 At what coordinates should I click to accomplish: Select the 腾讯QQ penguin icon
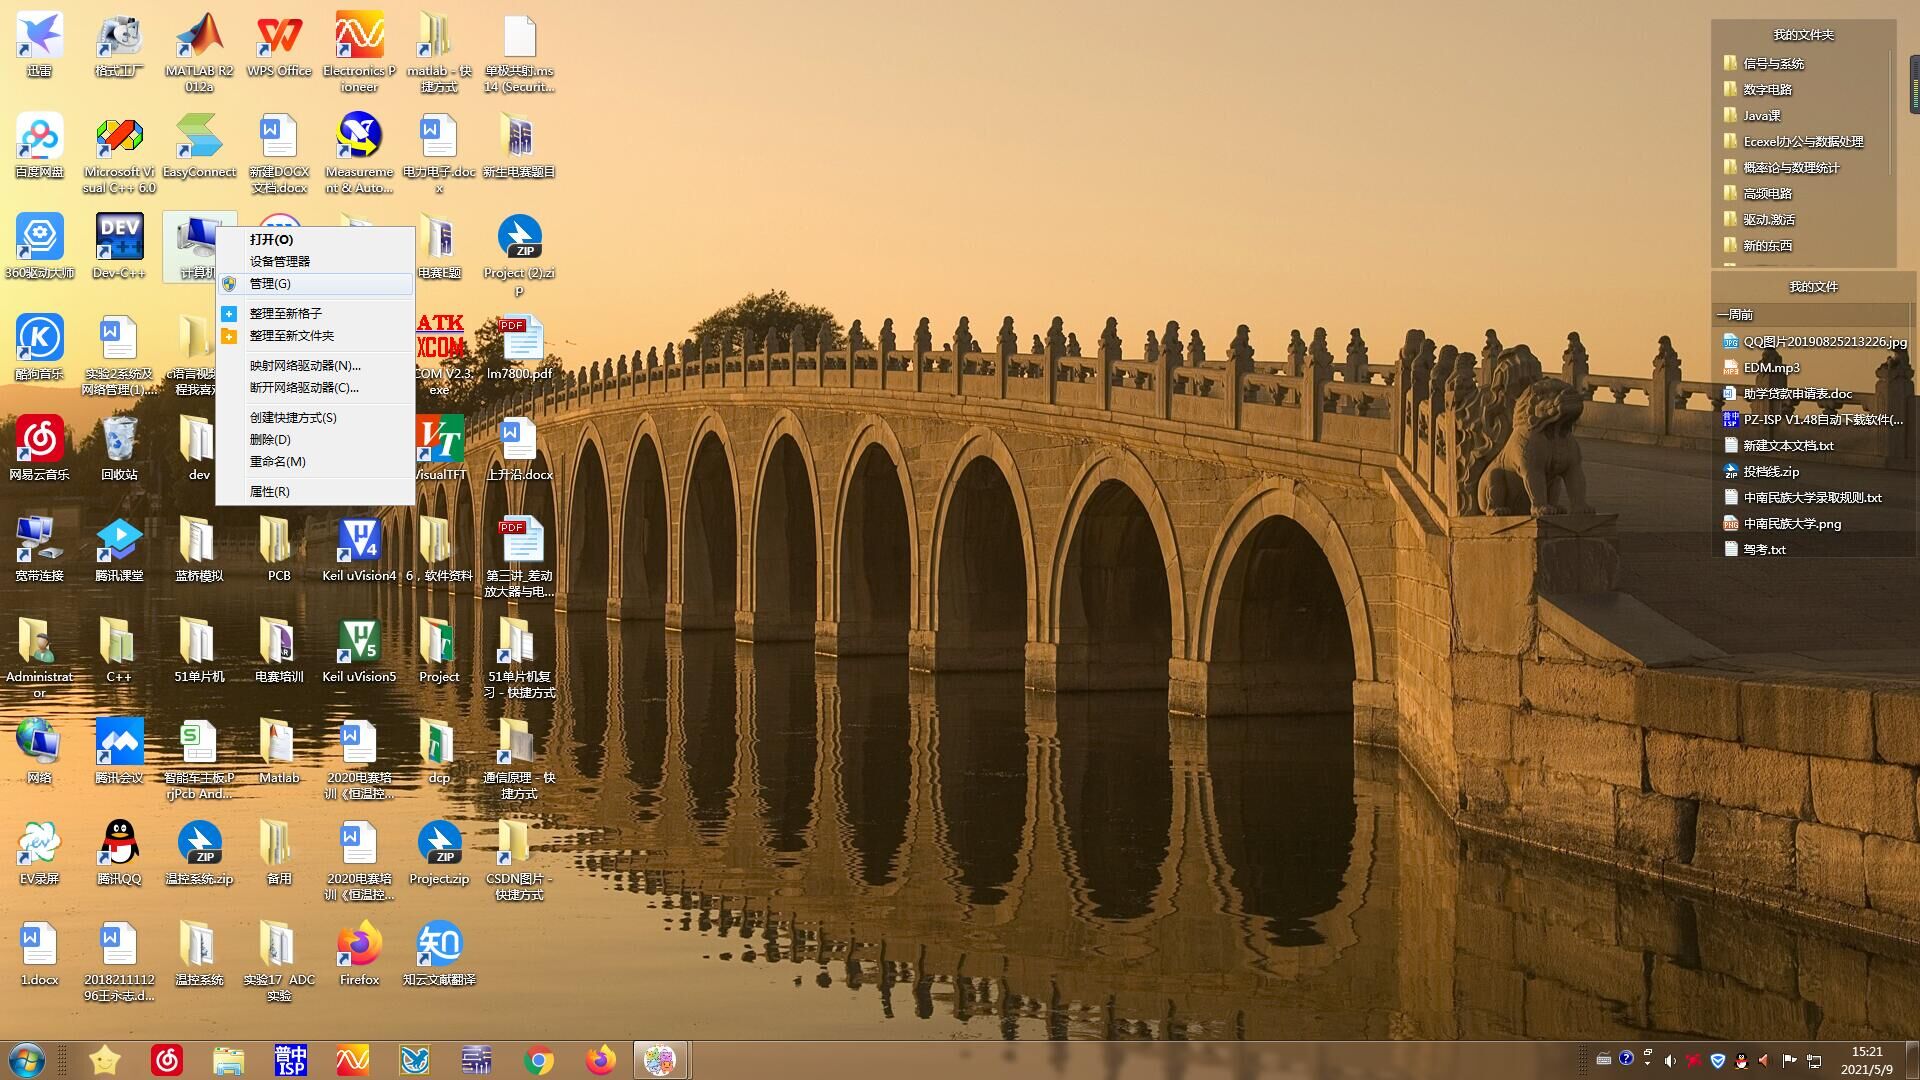pyautogui.click(x=119, y=853)
